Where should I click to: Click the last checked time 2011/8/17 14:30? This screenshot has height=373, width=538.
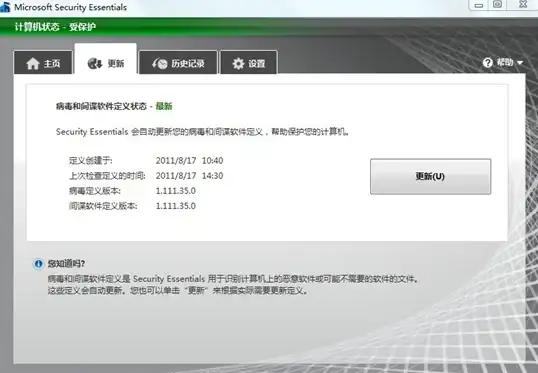tap(189, 175)
